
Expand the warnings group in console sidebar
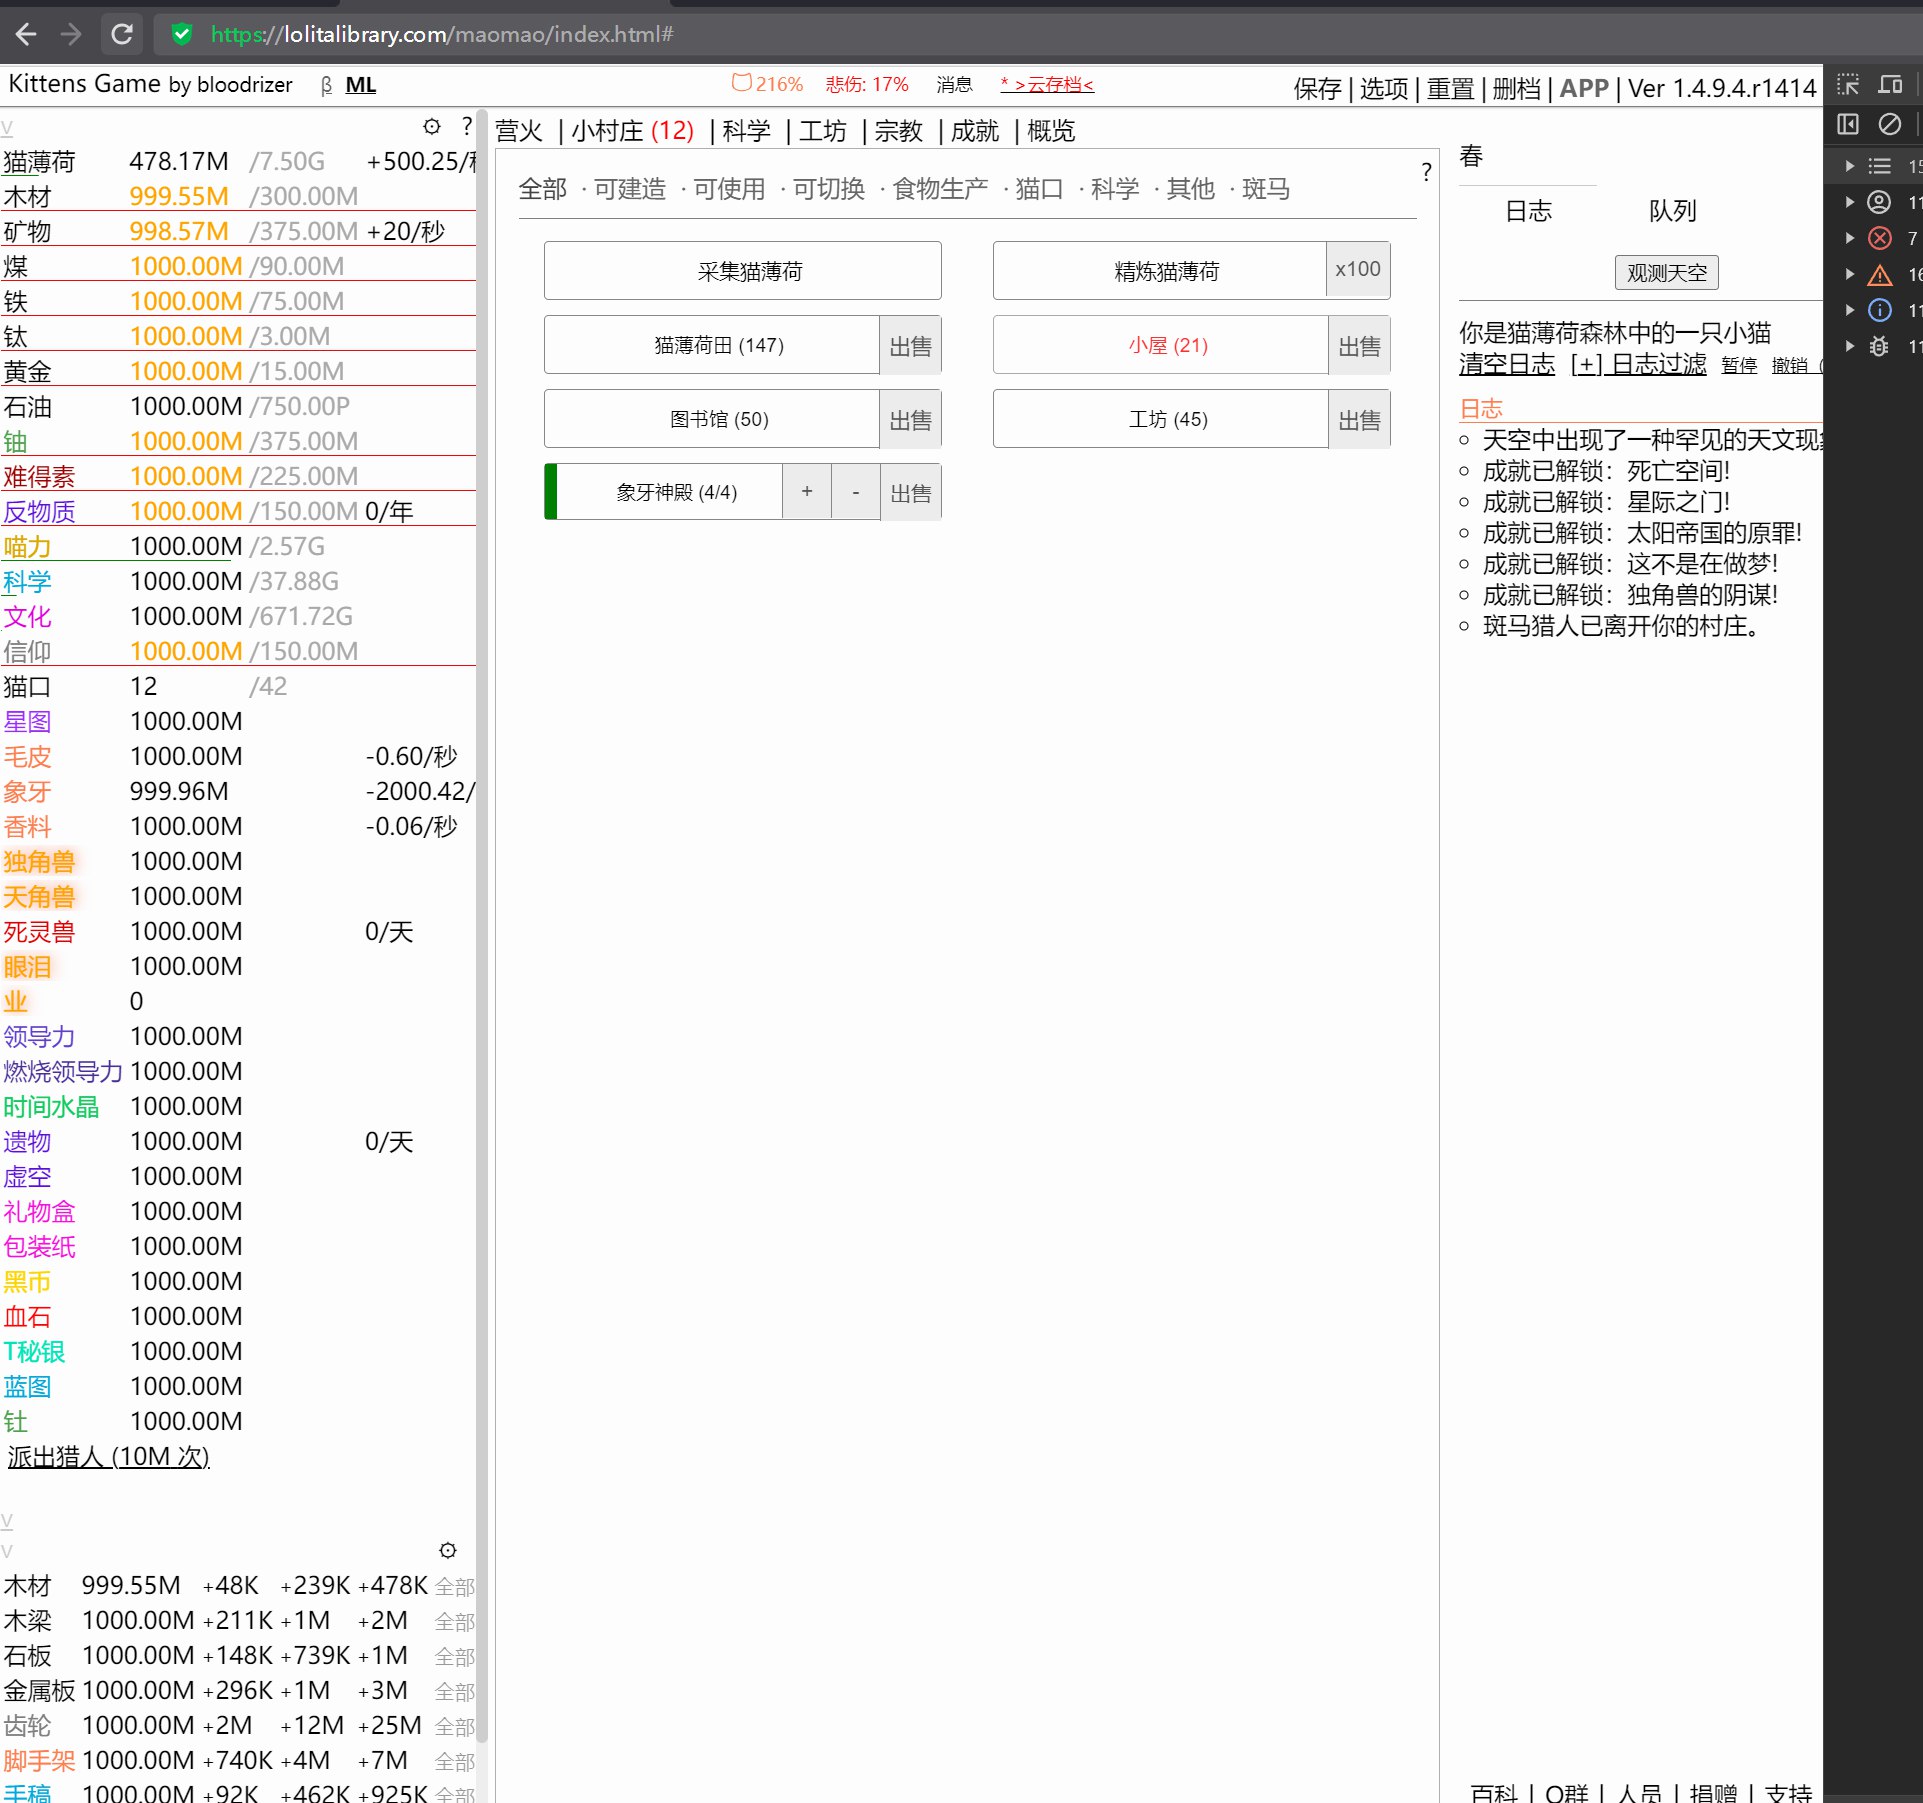[1850, 274]
